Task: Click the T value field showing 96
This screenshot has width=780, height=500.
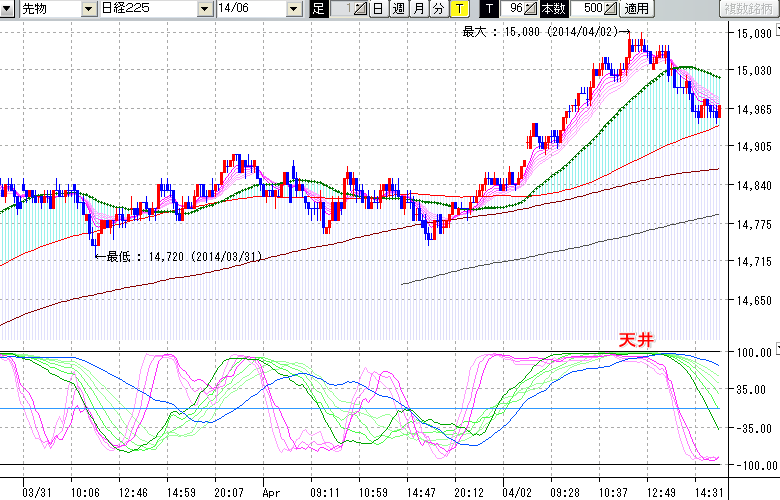Action: point(516,9)
